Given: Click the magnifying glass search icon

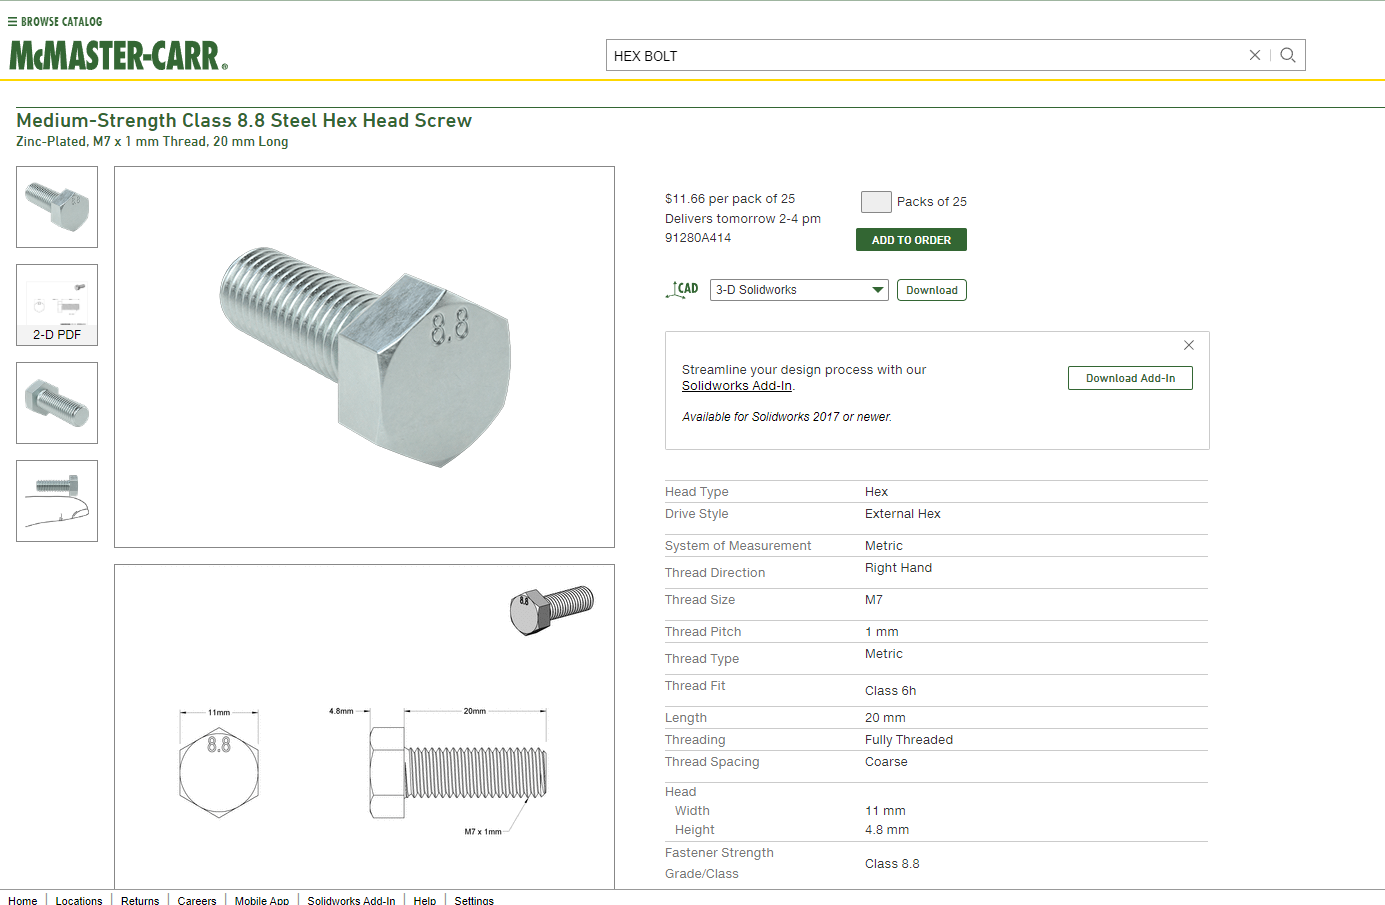Looking at the screenshot, I should (x=1288, y=55).
